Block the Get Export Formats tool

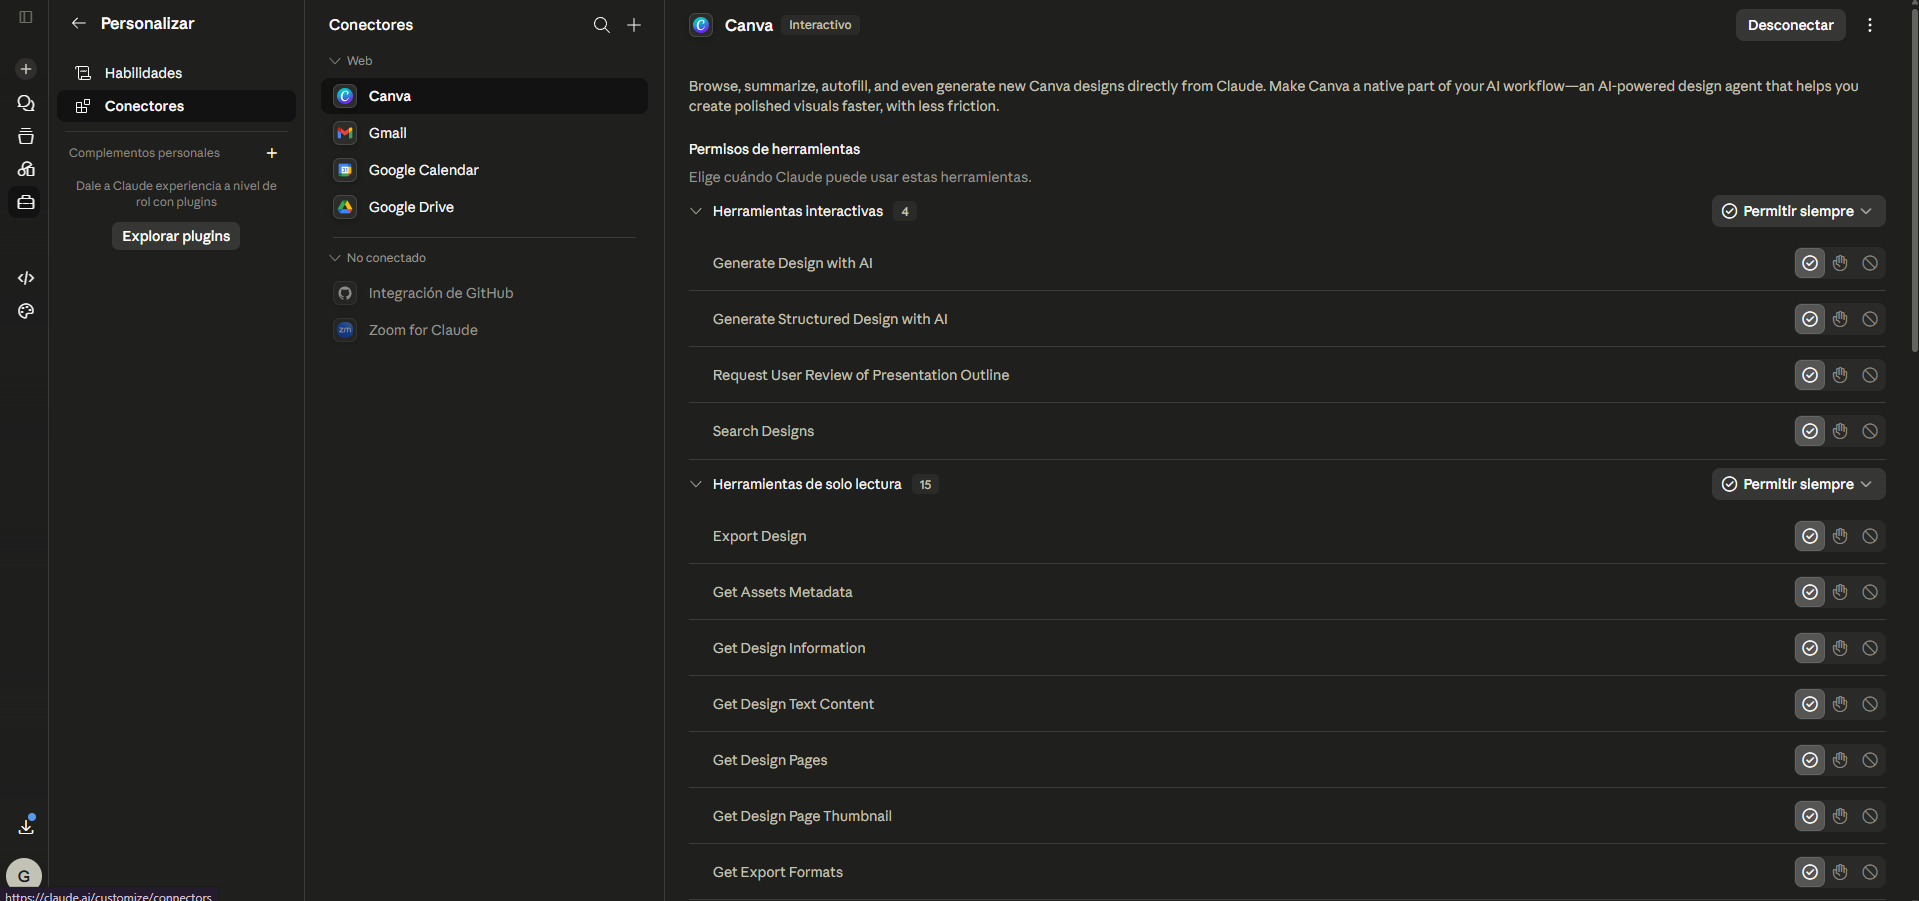point(1870,872)
